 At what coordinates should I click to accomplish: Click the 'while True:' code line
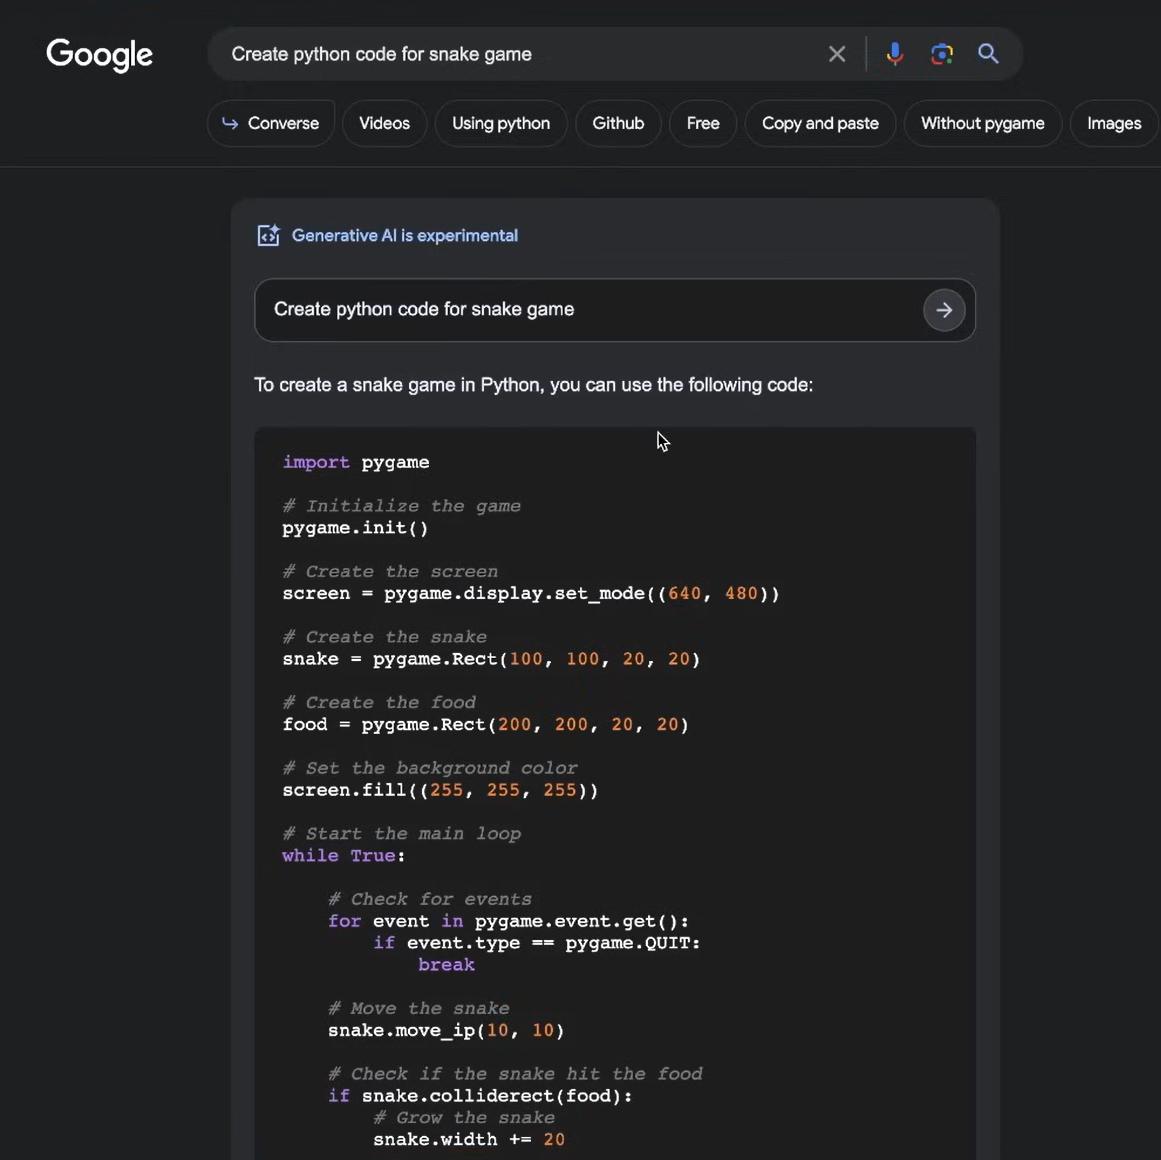[x=344, y=856]
